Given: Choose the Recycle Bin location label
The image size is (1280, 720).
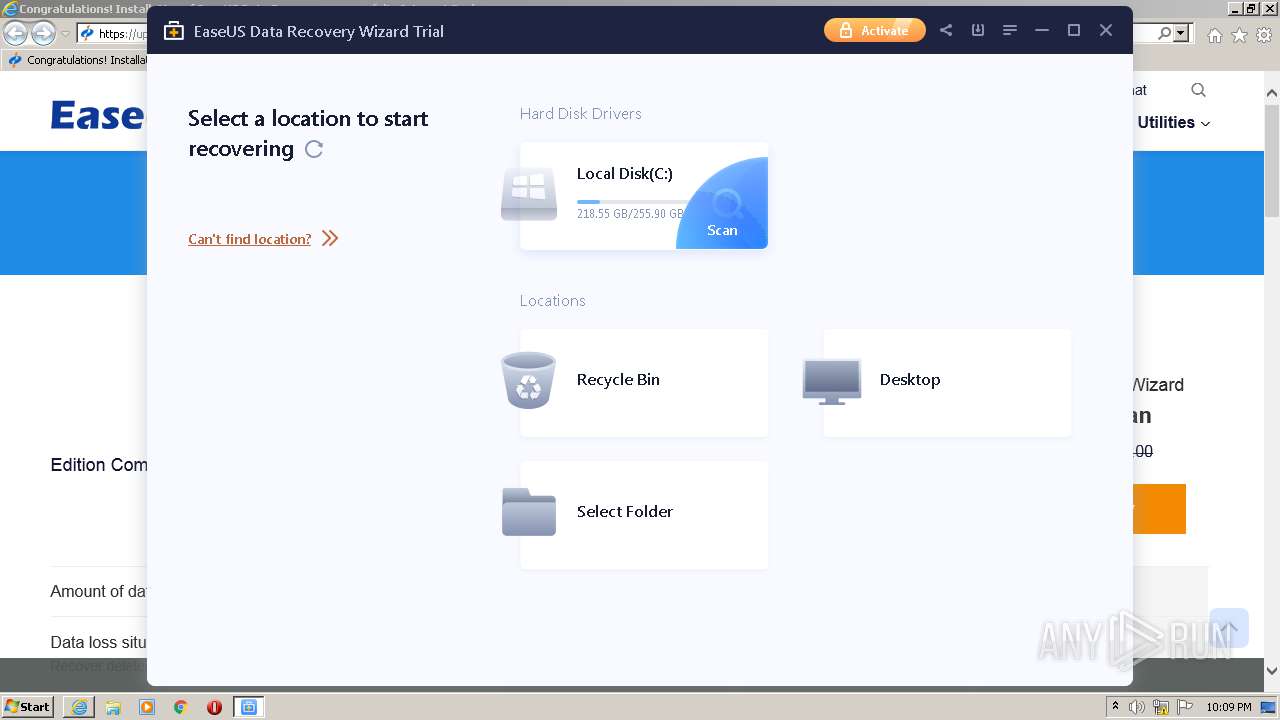Looking at the screenshot, I should pyautogui.click(x=618, y=379).
